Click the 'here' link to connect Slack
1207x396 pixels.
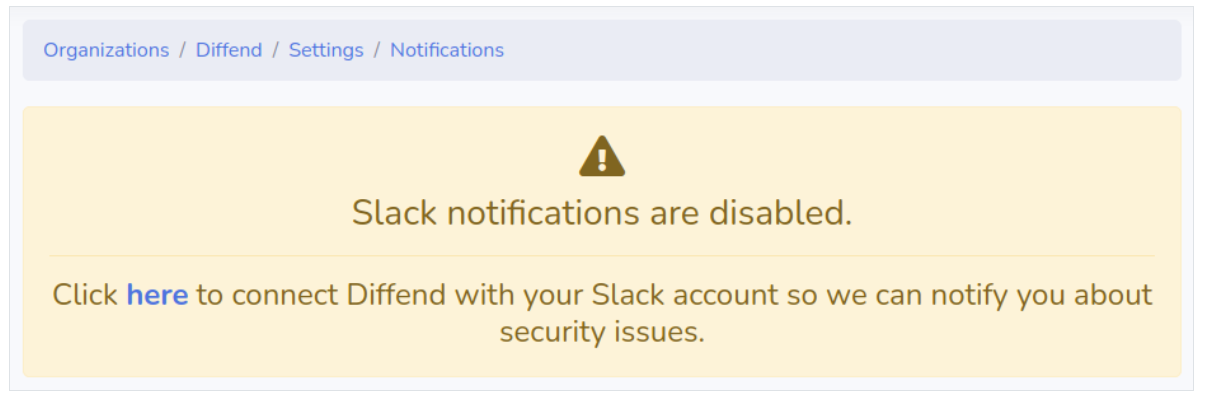[x=157, y=295]
